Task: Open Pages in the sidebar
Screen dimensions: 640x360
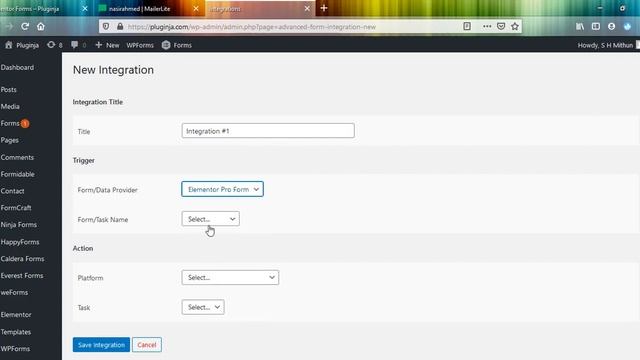Action: (9, 140)
